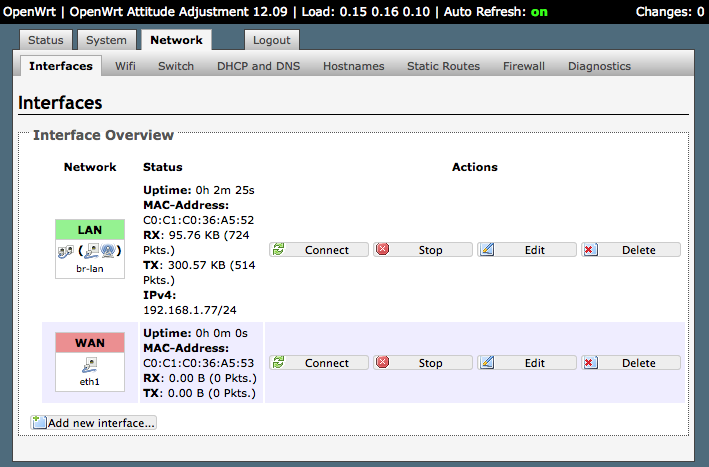Edit the LAN interface
Image resolution: width=709 pixels, height=467 pixels.
point(527,250)
